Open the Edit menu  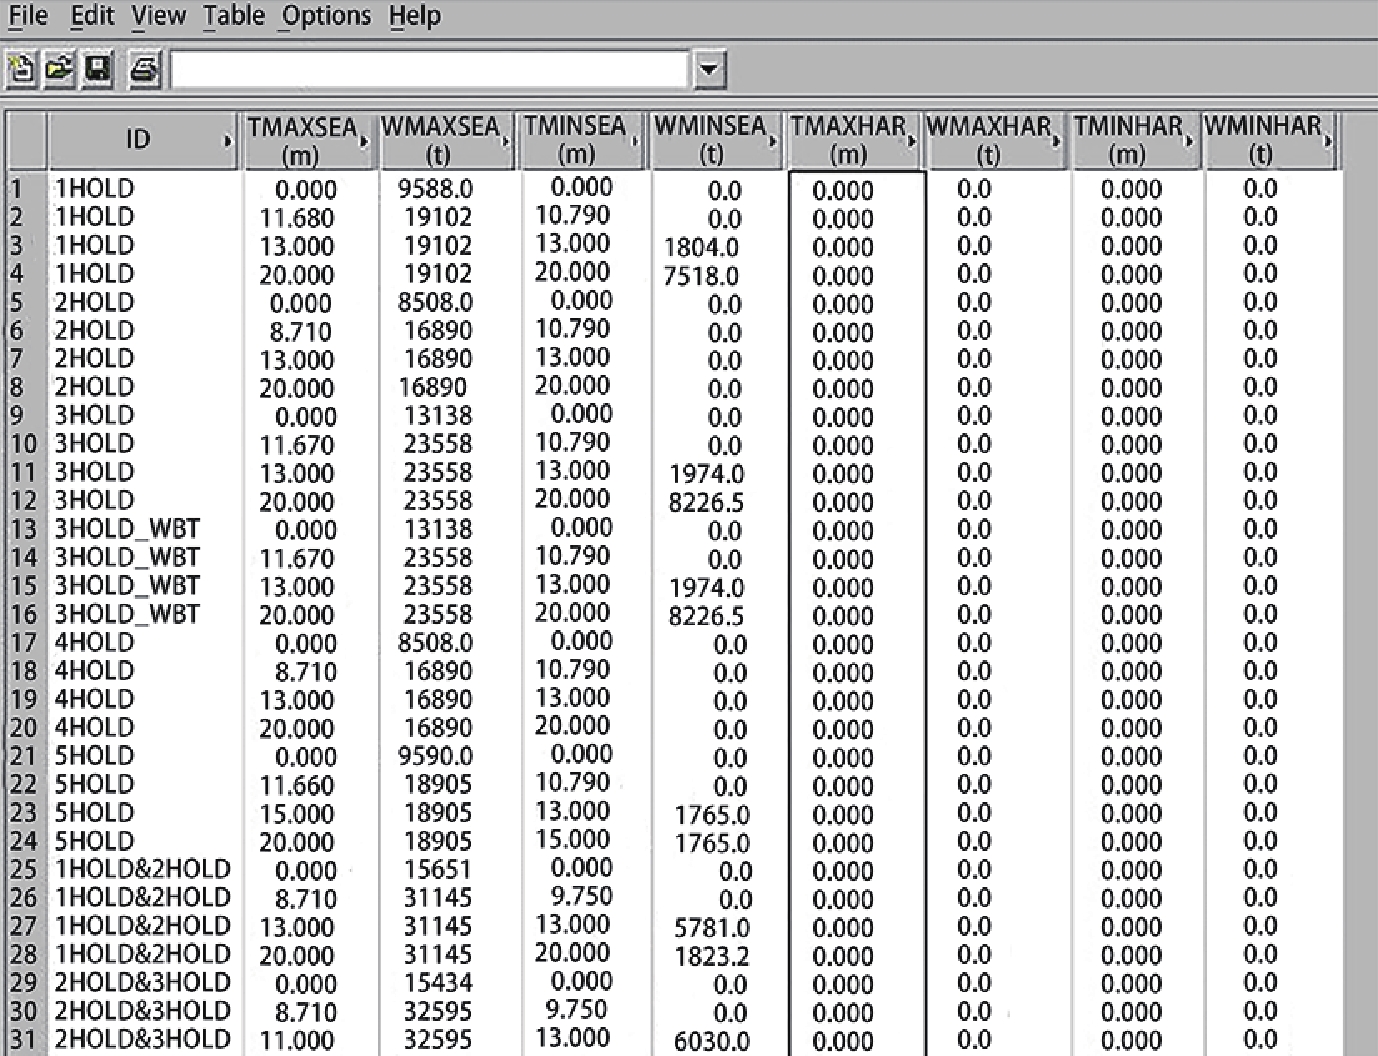pyautogui.click(x=92, y=16)
